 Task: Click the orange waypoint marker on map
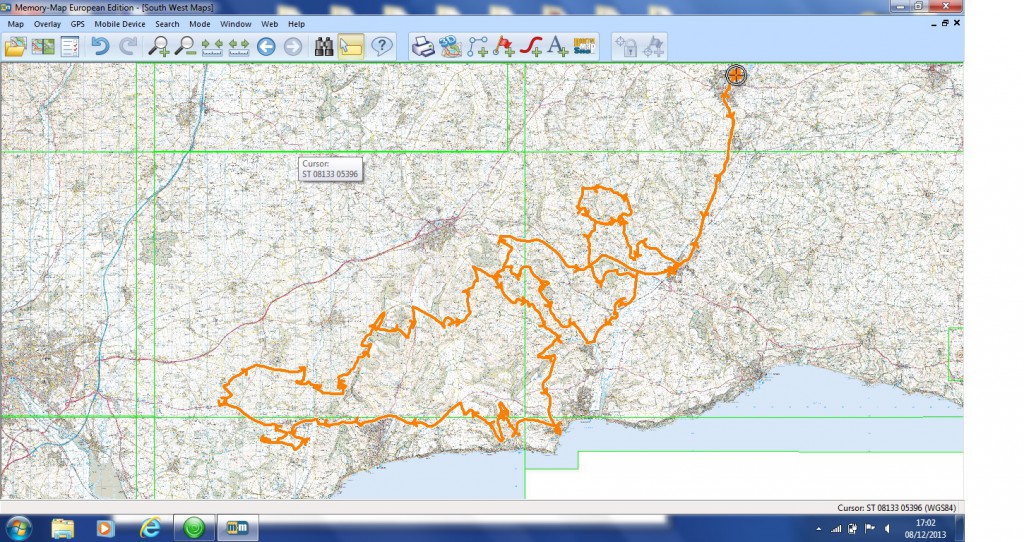pos(736,75)
